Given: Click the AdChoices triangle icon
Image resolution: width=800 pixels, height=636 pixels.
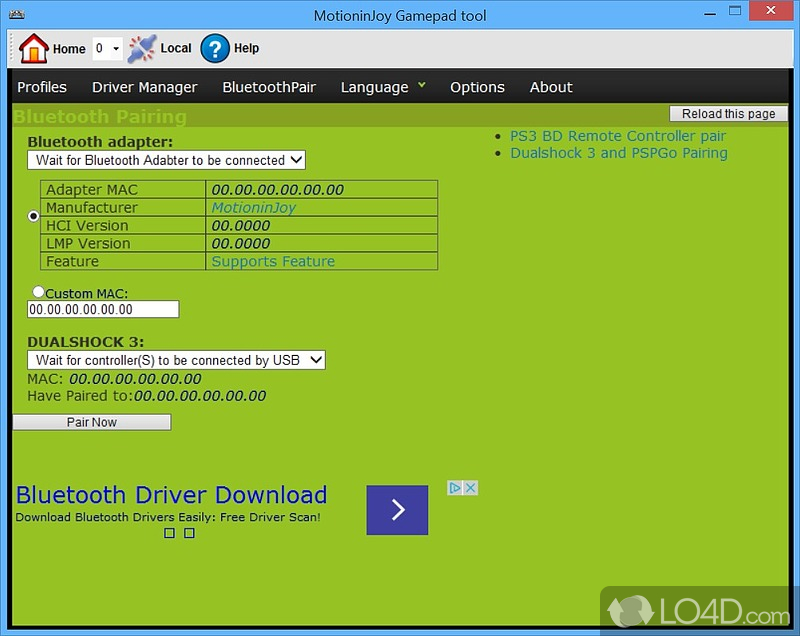Looking at the screenshot, I should pyautogui.click(x=455, y=488).
